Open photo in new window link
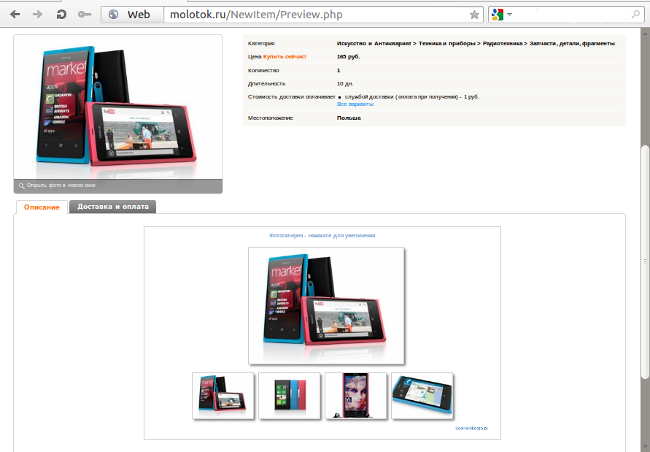 pyautogui.click(x=61, y=185)
